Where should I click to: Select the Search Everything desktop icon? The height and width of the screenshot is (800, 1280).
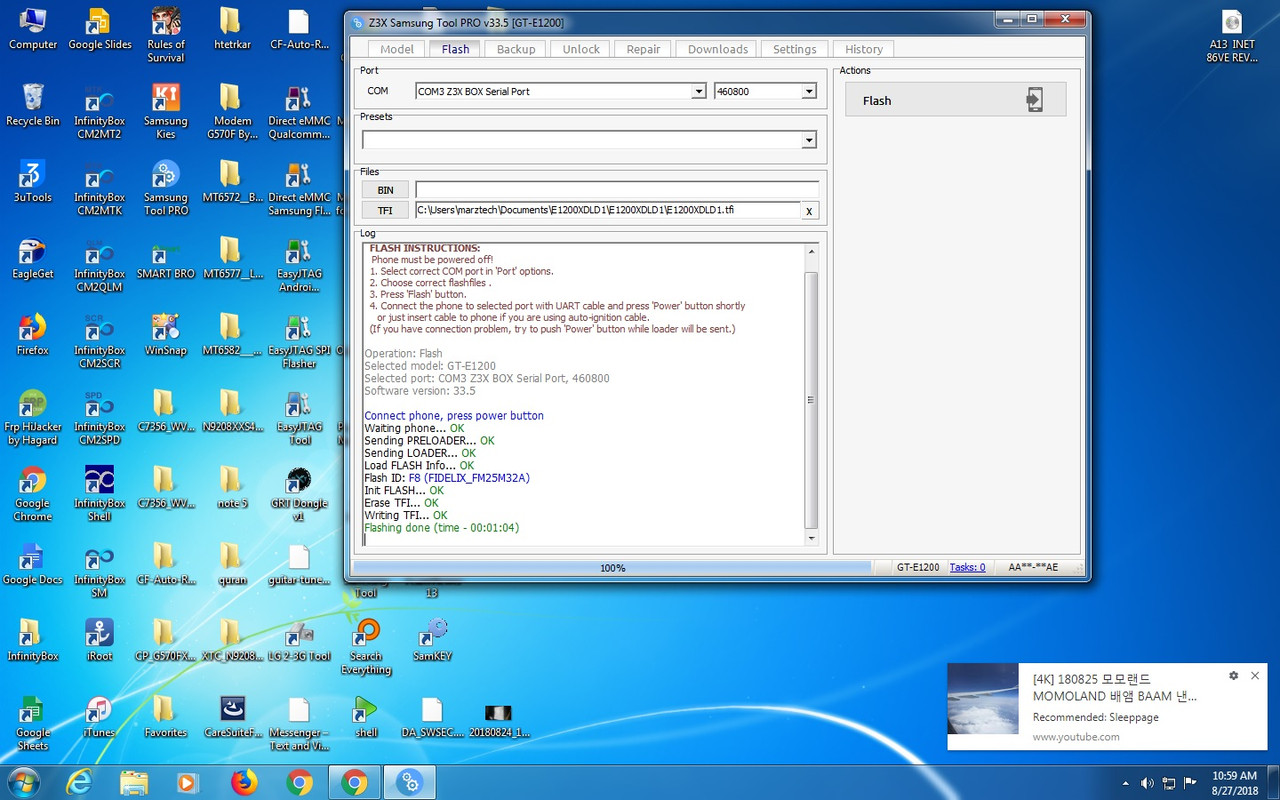pyautogui.click(x=366, y=648)
